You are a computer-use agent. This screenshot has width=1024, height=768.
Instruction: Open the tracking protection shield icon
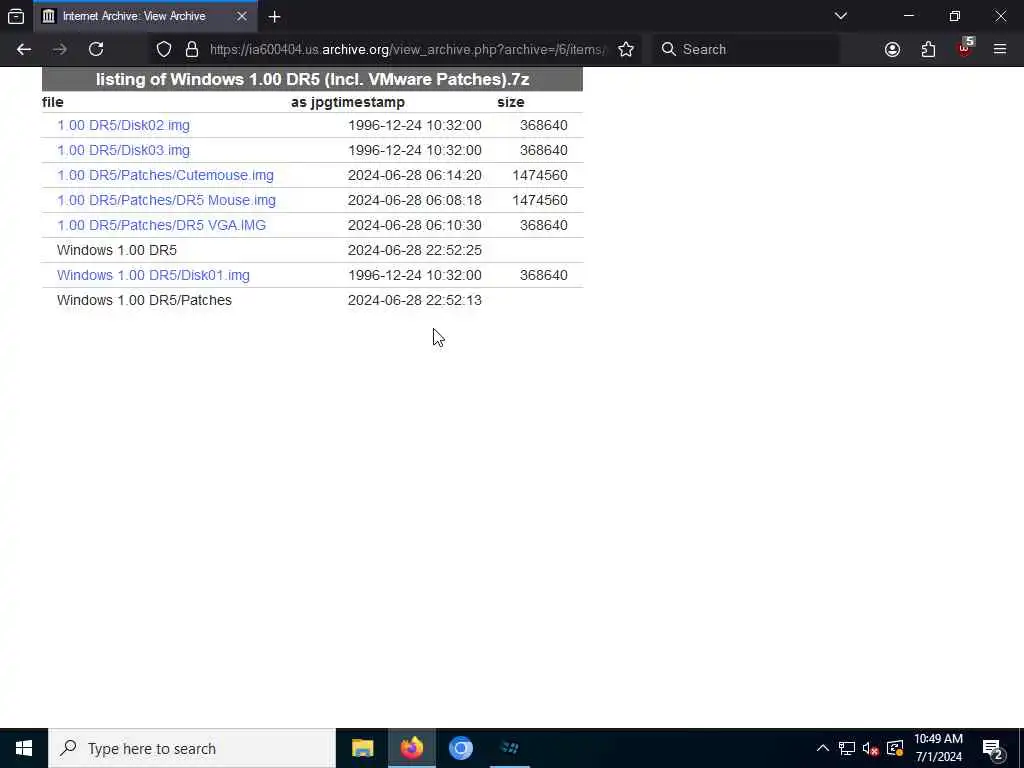click(x=164, y=49)
